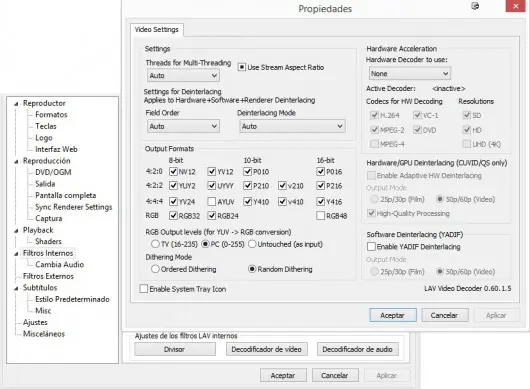Select Ajustes in the options tree

coord(35,322)
